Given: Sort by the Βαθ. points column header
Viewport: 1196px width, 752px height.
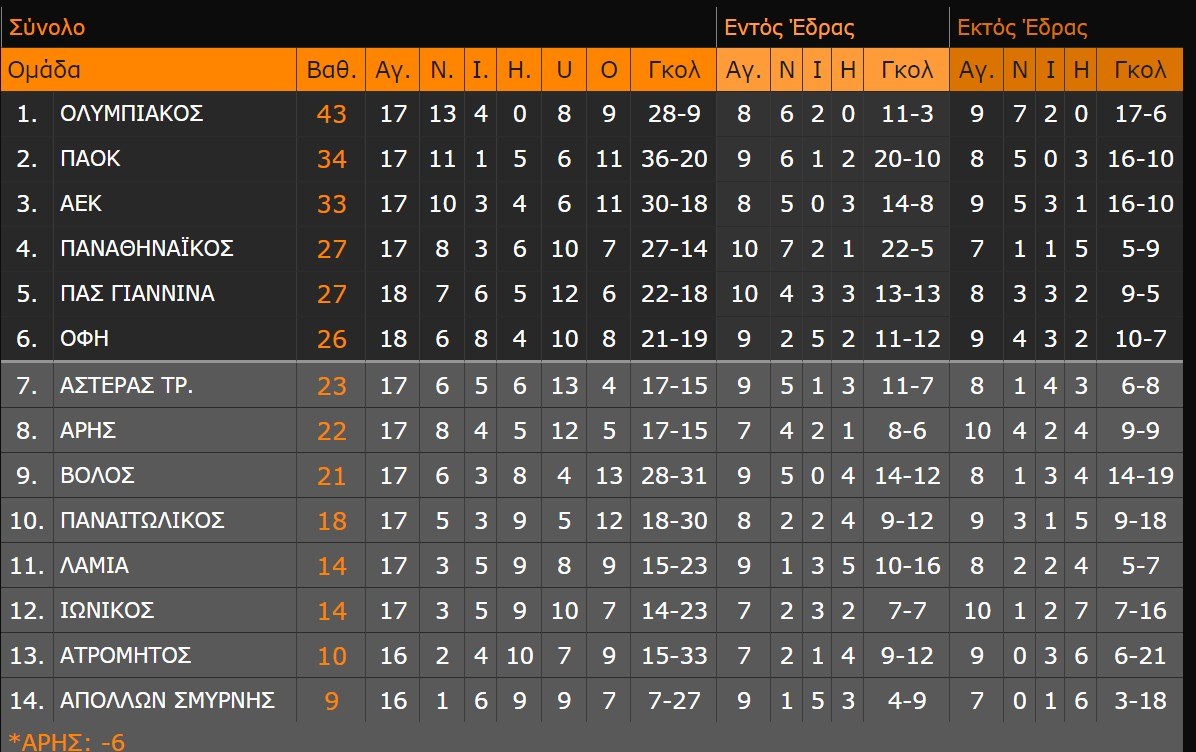Looking at the screenshot, I should [331, 70].
